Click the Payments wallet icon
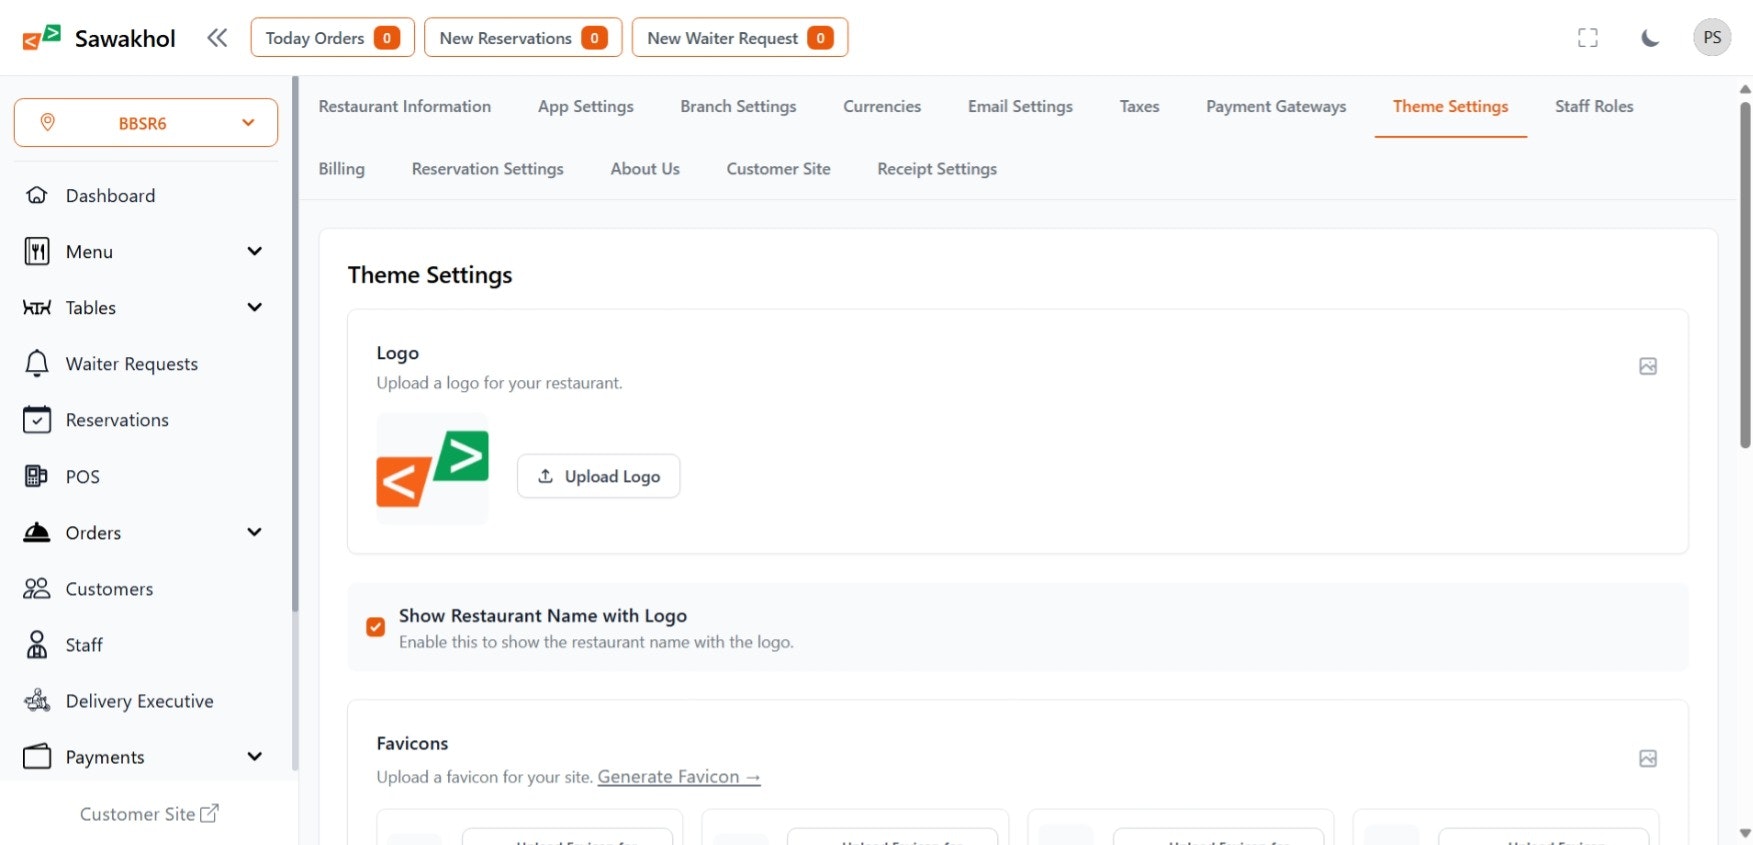 [x=37, y=756]
